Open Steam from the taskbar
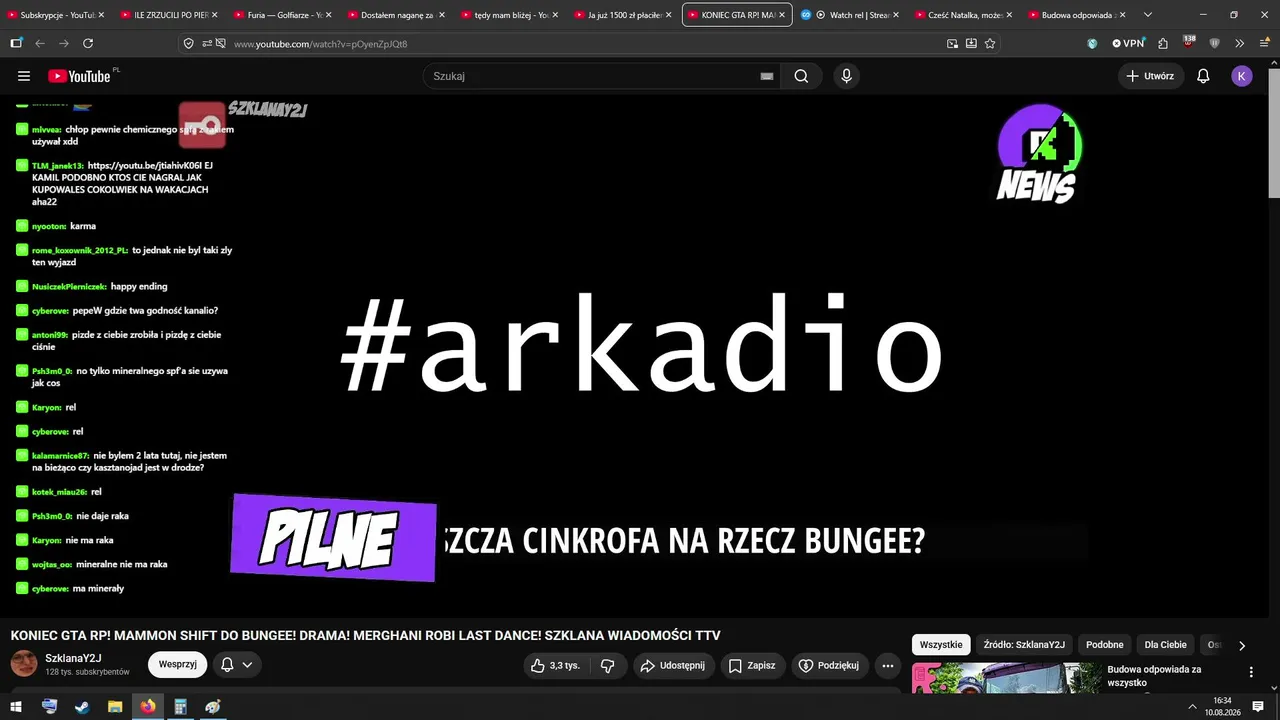 coord(82,707)
